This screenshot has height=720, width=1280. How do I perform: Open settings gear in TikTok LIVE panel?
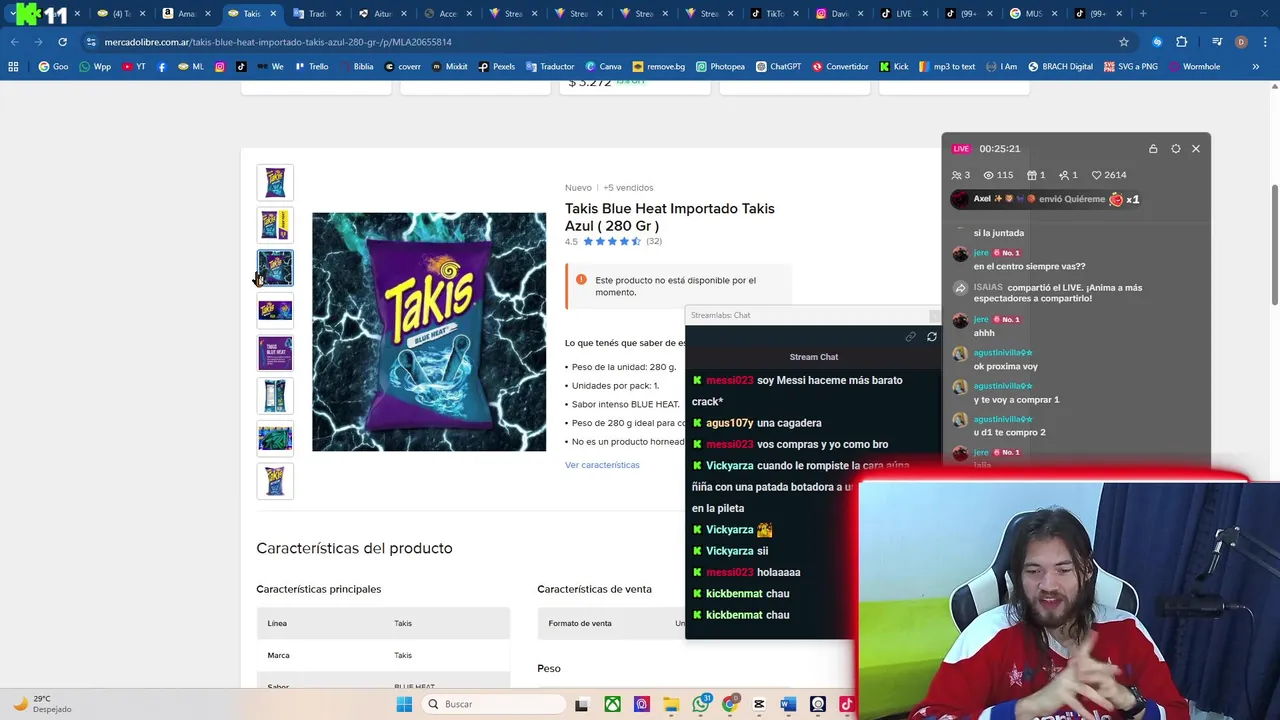[x=1175, y=149]
